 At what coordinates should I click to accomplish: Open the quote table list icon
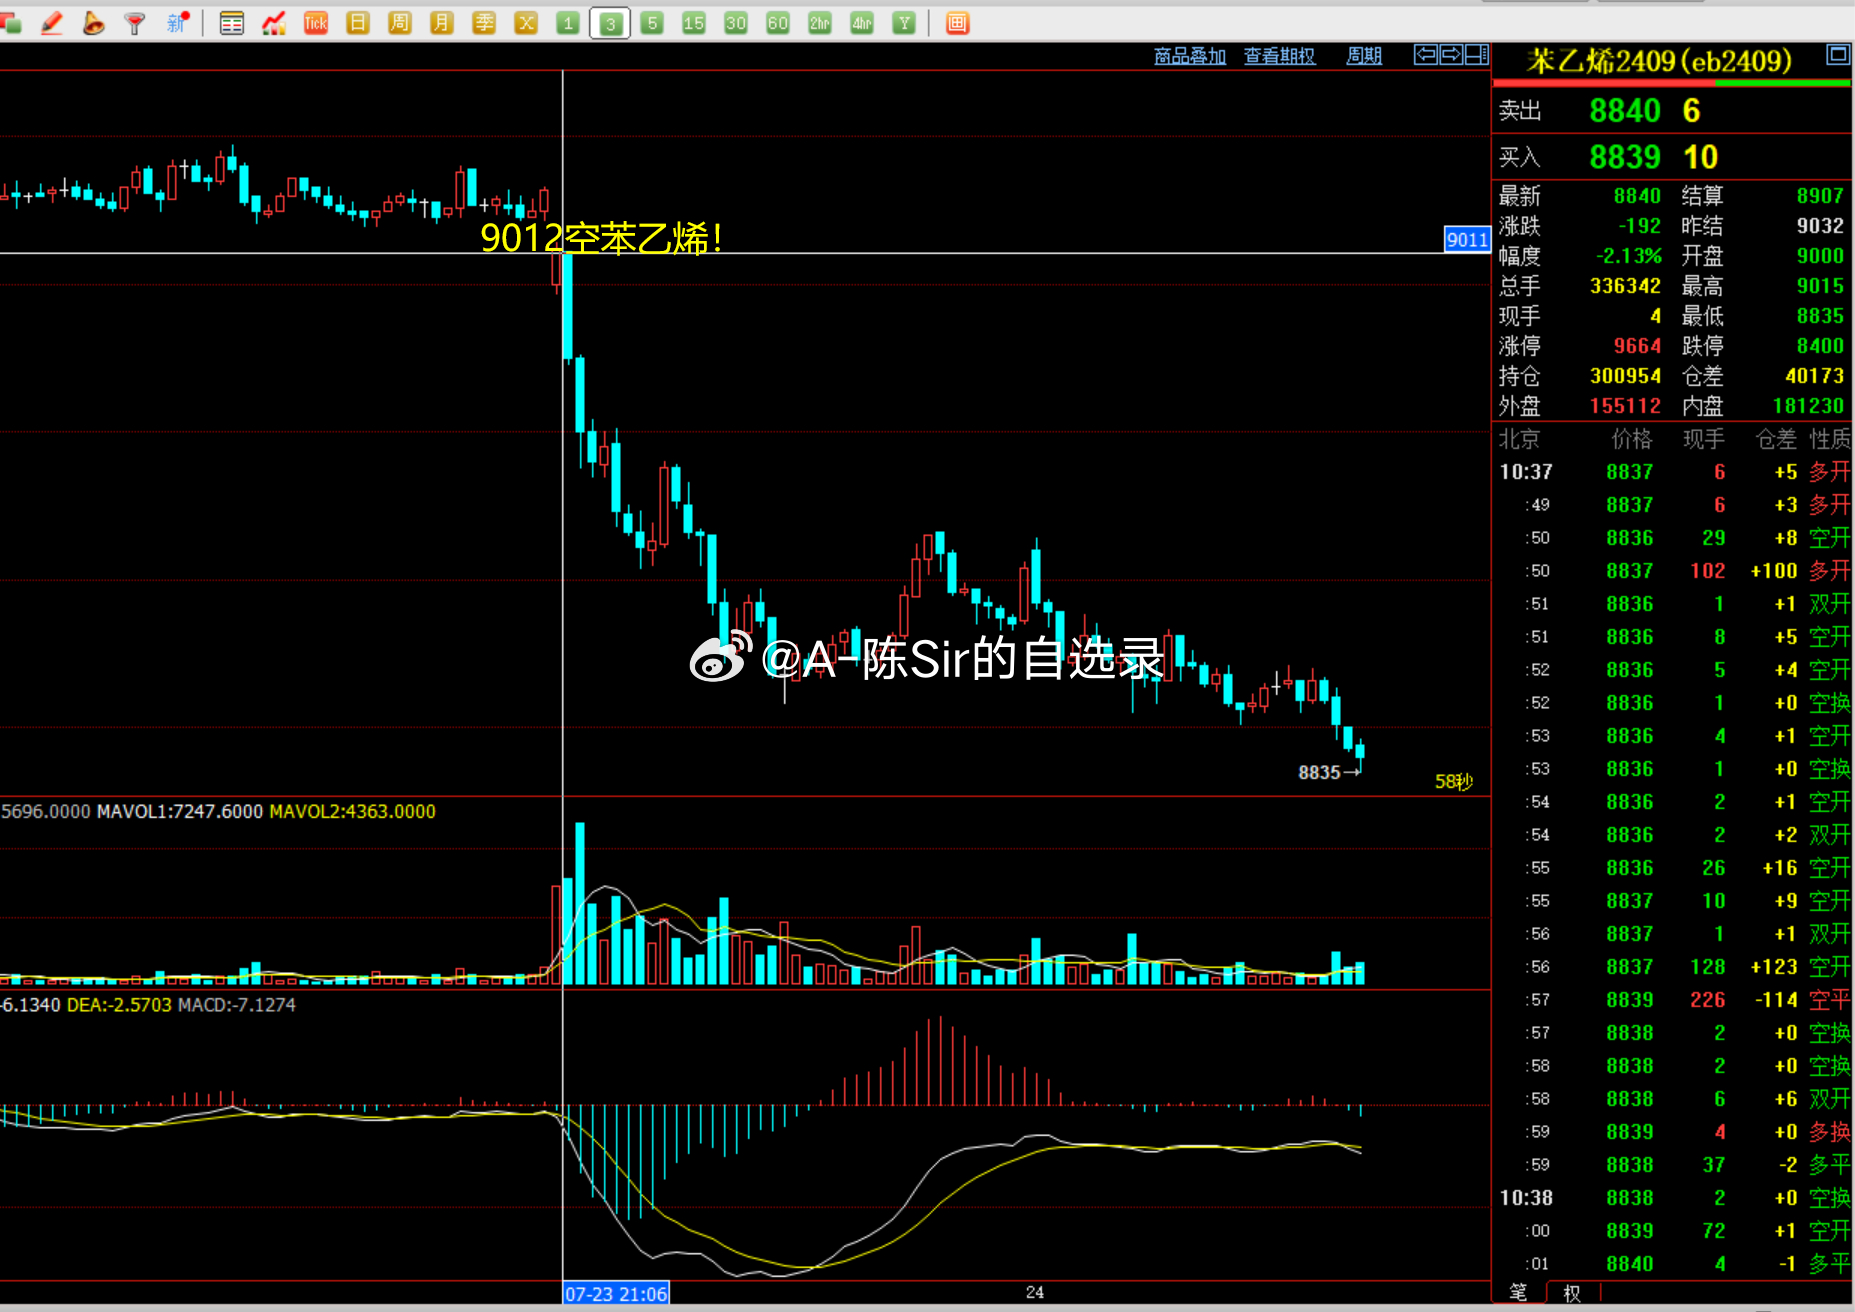pyautogui.click(x=232, y=23)
